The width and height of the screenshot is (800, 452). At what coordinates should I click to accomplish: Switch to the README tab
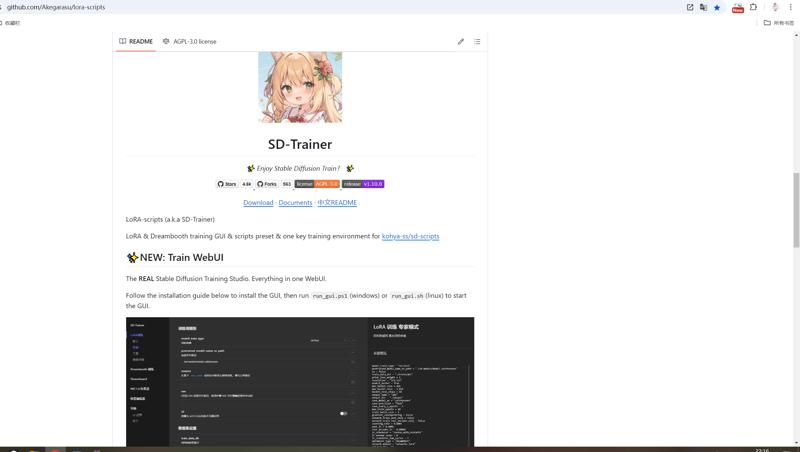136,41
